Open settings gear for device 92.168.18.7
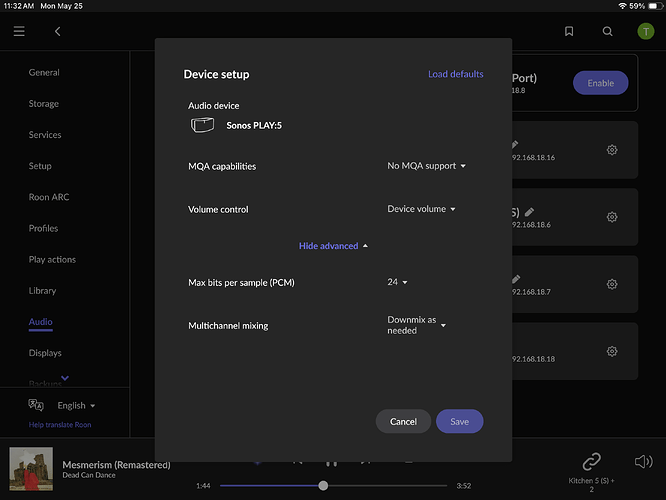This screenshot has height=500, width=666. coord(612,284)
